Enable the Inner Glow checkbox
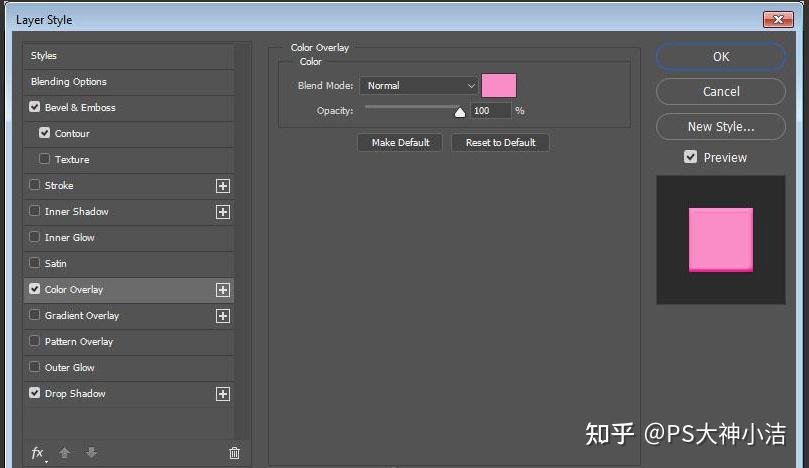 pyautogui.click(x=35, y=237)
